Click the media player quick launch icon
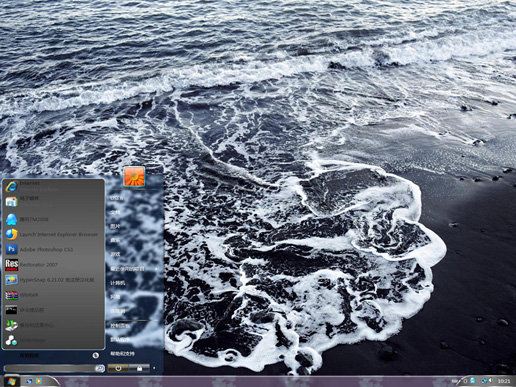The image size is (516, 387). pos(39,381)
